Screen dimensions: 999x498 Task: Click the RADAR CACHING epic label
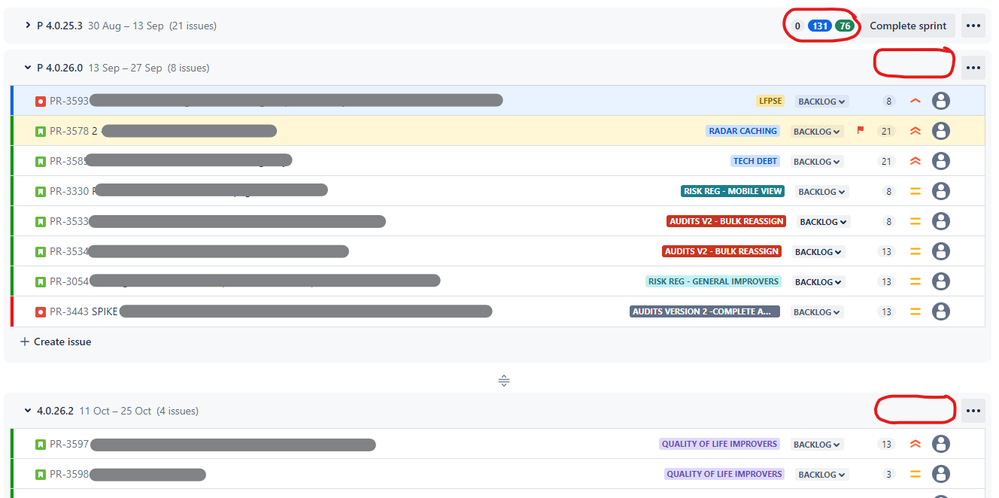[x=743, y=131]
